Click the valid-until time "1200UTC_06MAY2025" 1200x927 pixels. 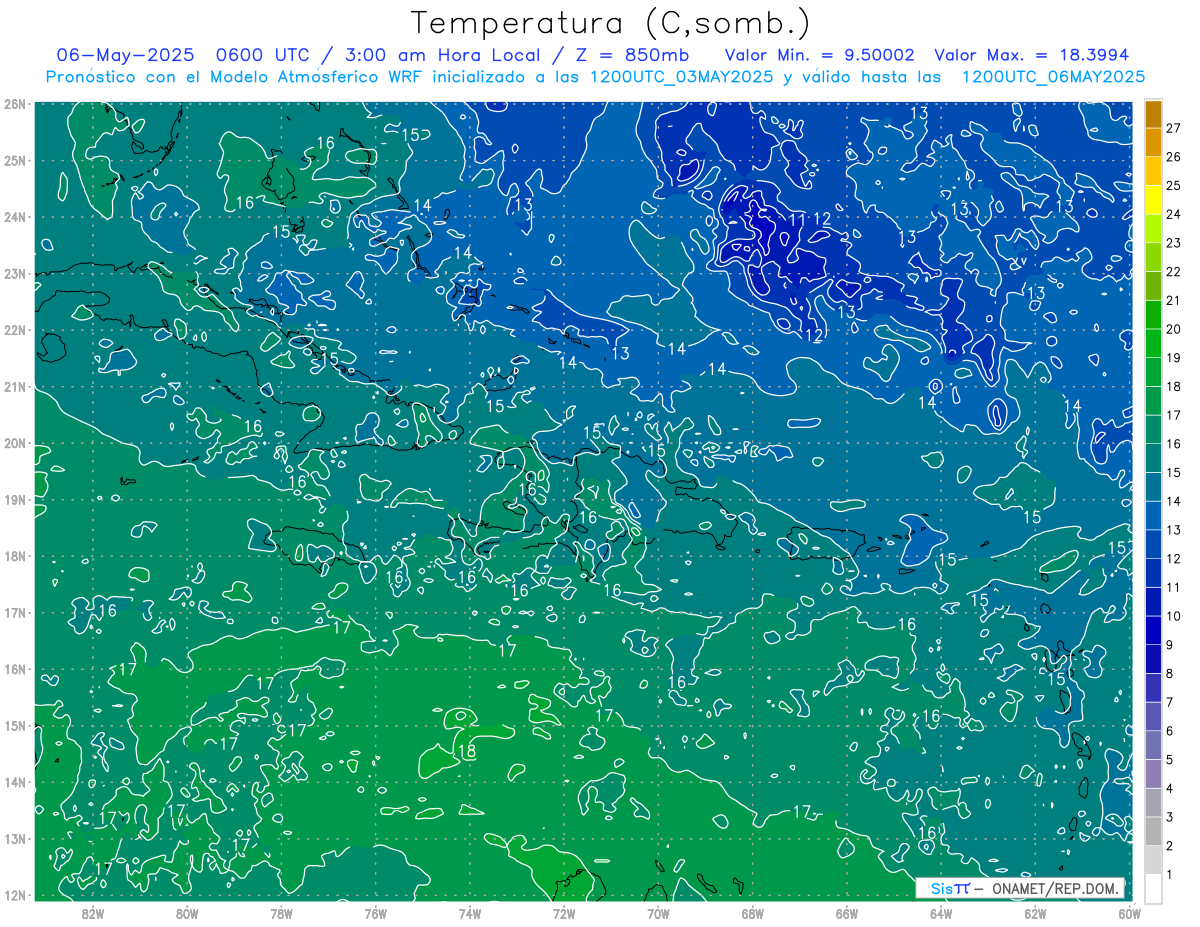tap(1053, 76)
